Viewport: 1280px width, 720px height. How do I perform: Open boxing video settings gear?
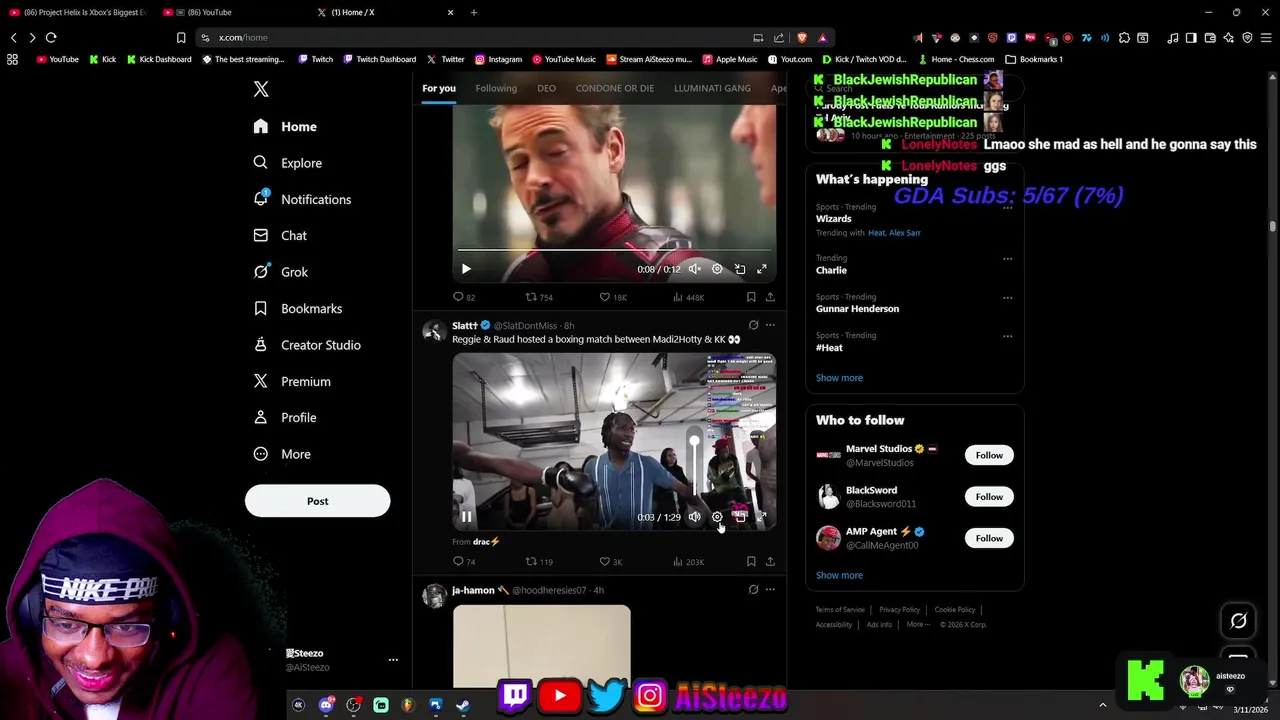pos(717,517)
